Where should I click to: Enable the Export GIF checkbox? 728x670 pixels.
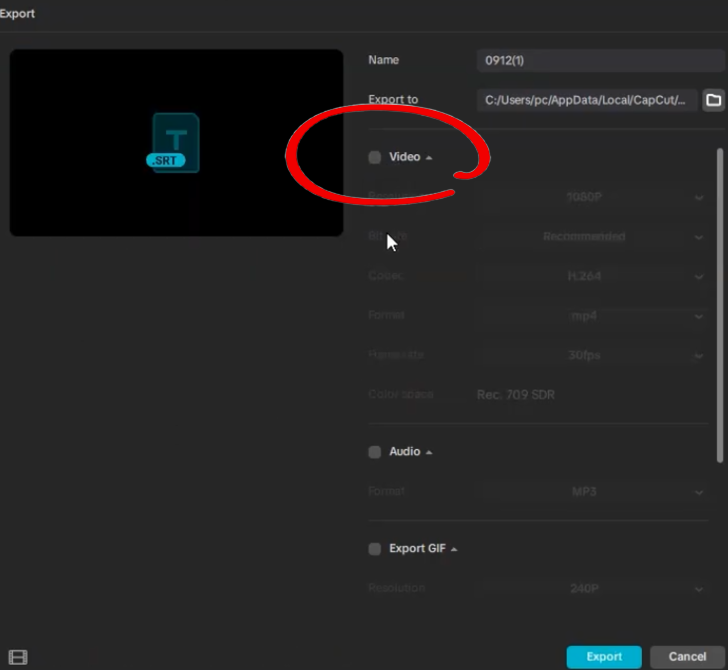(375, 549)
